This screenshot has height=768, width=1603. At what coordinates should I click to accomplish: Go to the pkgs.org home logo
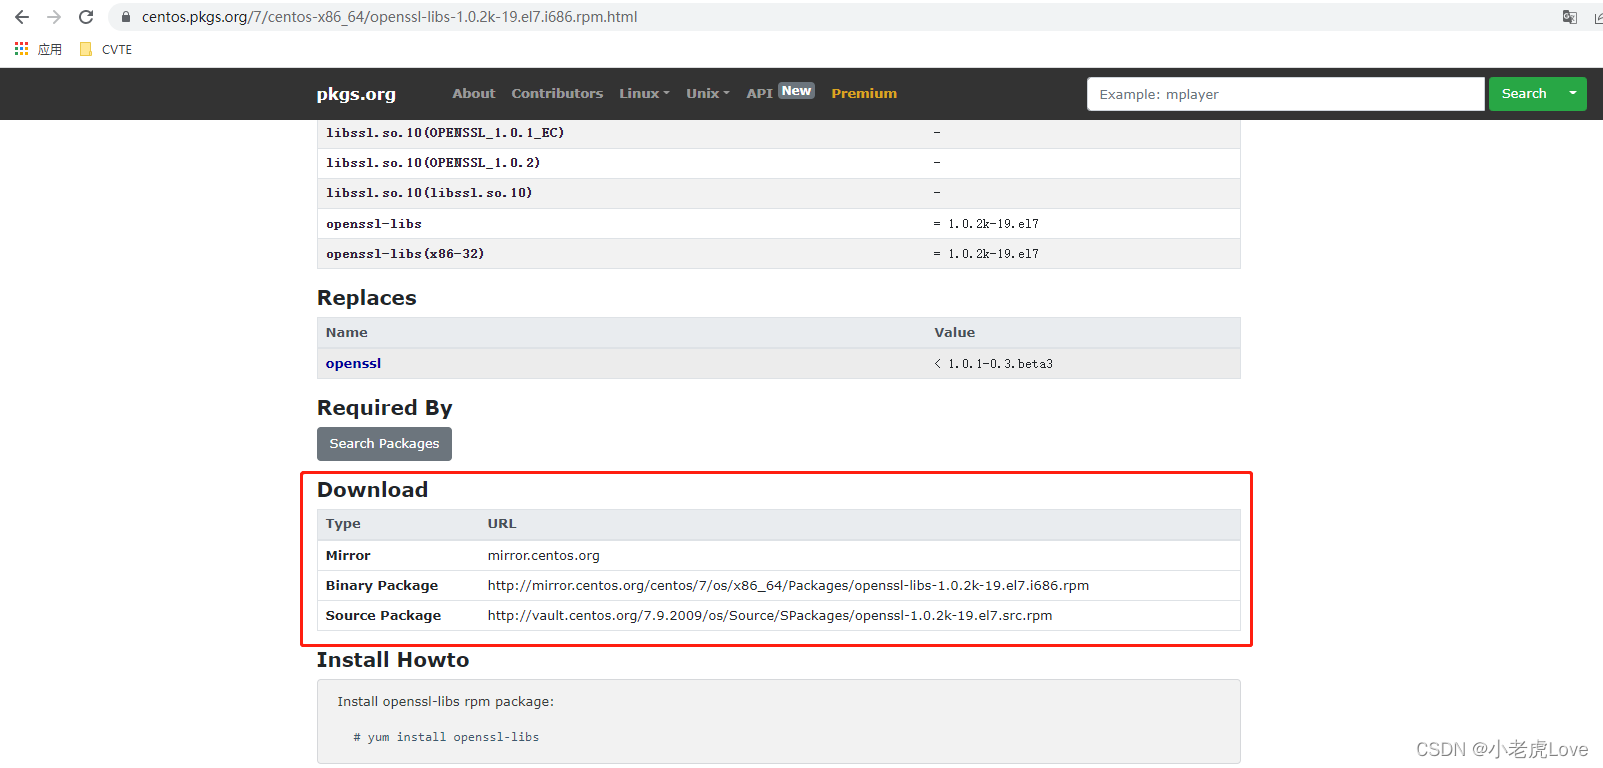[356, 94]
